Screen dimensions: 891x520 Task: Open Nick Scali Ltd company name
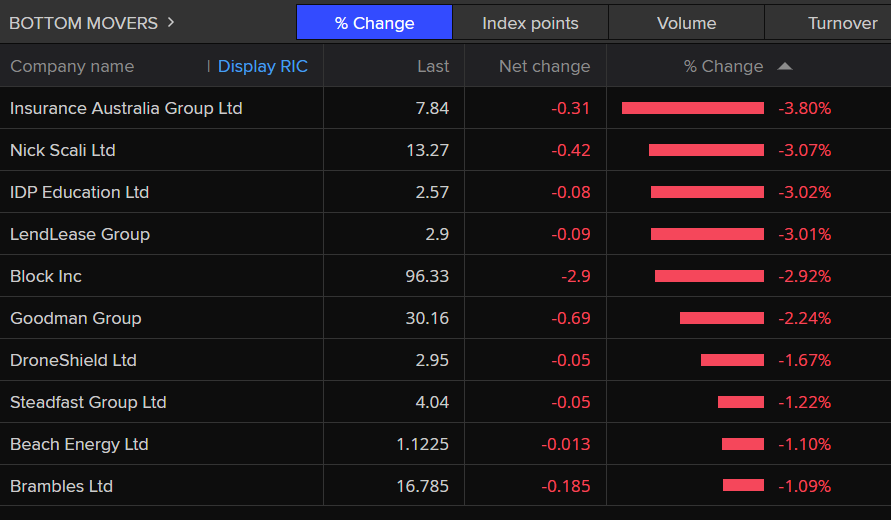pos(63,150)
